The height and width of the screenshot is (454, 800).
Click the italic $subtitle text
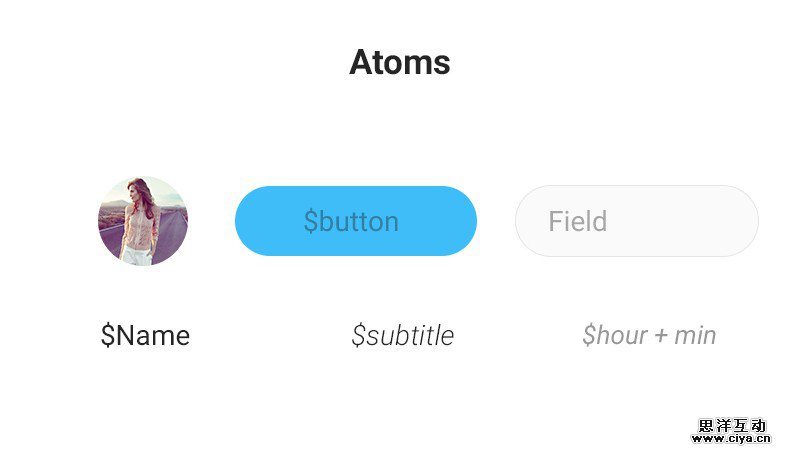[402, 336]
